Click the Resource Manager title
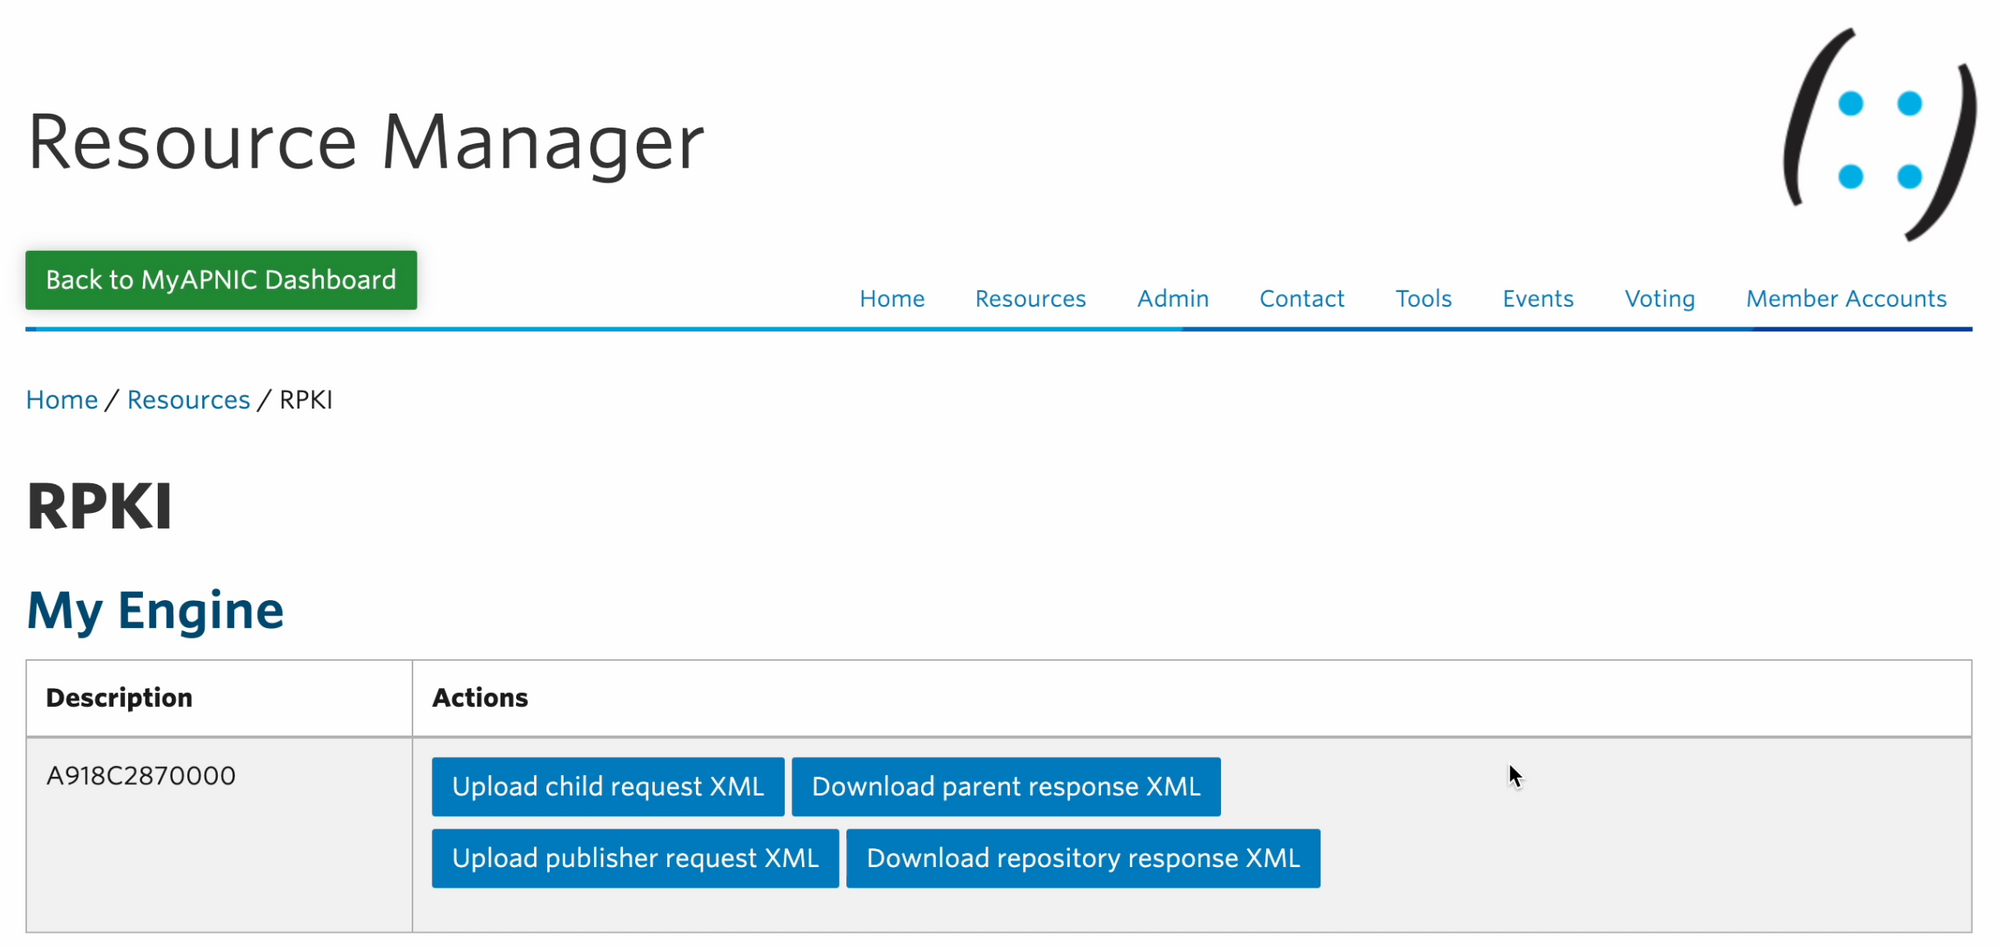This screenshot has height=947, width=2000. [366, 142]
